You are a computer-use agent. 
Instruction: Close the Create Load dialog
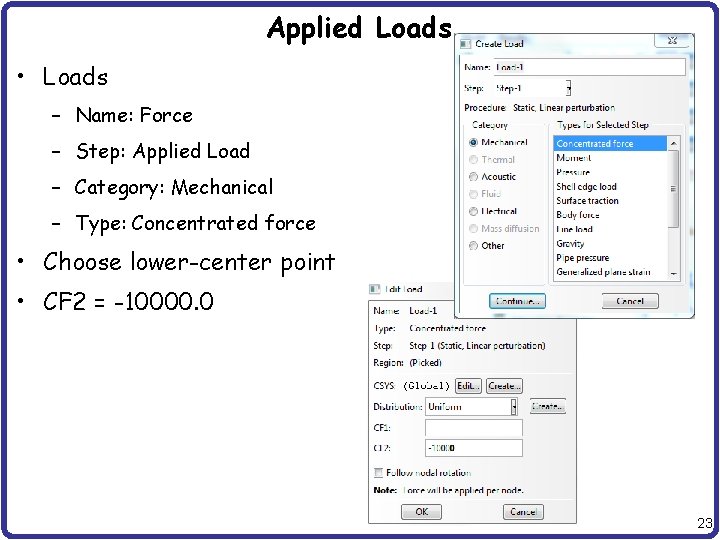pyautogui.click(x=672, y=40)
